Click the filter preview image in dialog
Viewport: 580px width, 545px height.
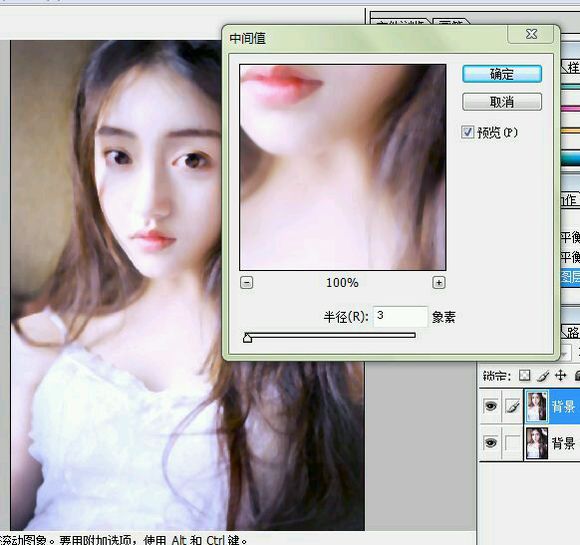coord(343,167)
